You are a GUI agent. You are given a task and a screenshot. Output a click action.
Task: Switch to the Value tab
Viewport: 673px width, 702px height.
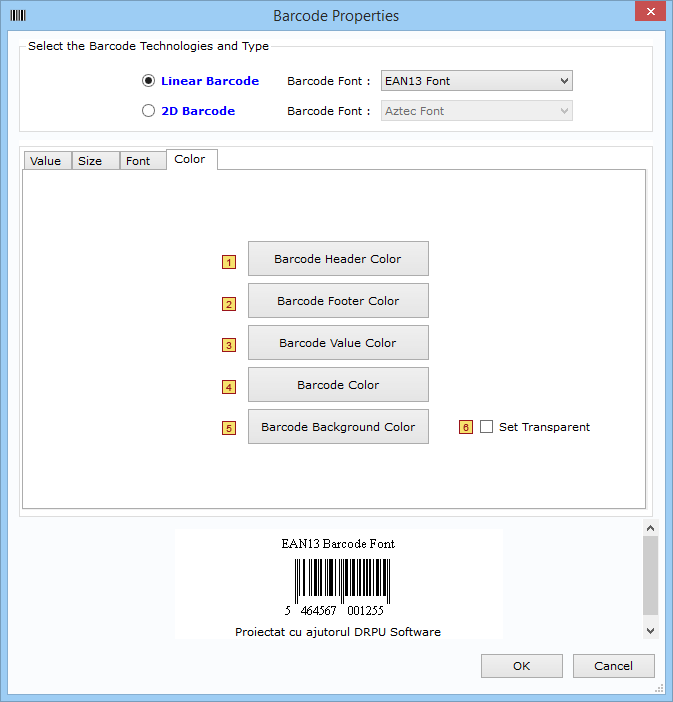[x=47, y=161]
